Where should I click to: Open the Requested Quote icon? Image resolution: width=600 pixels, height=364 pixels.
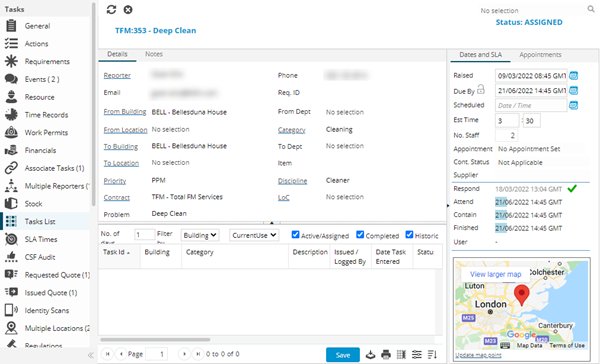(x=11, y=274)
